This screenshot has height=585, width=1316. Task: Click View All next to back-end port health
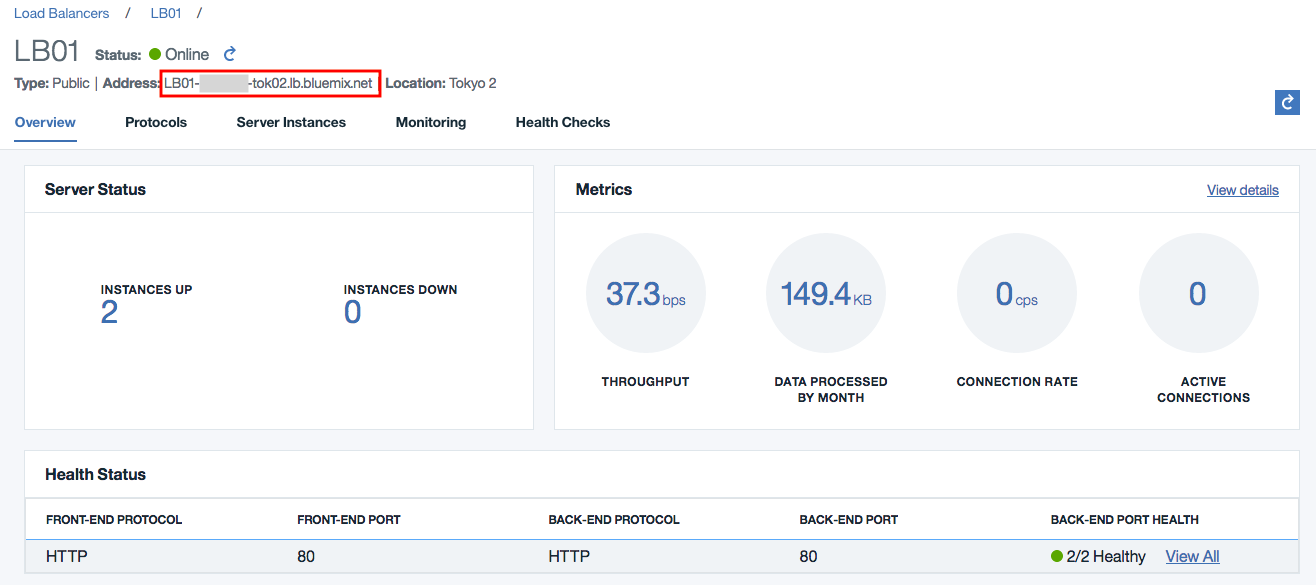pos(1192,556)
